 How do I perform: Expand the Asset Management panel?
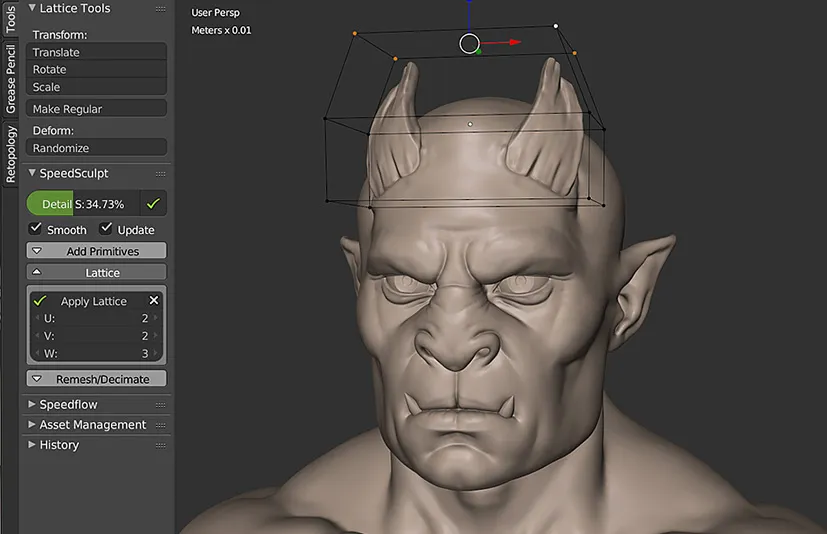point(32,424)
